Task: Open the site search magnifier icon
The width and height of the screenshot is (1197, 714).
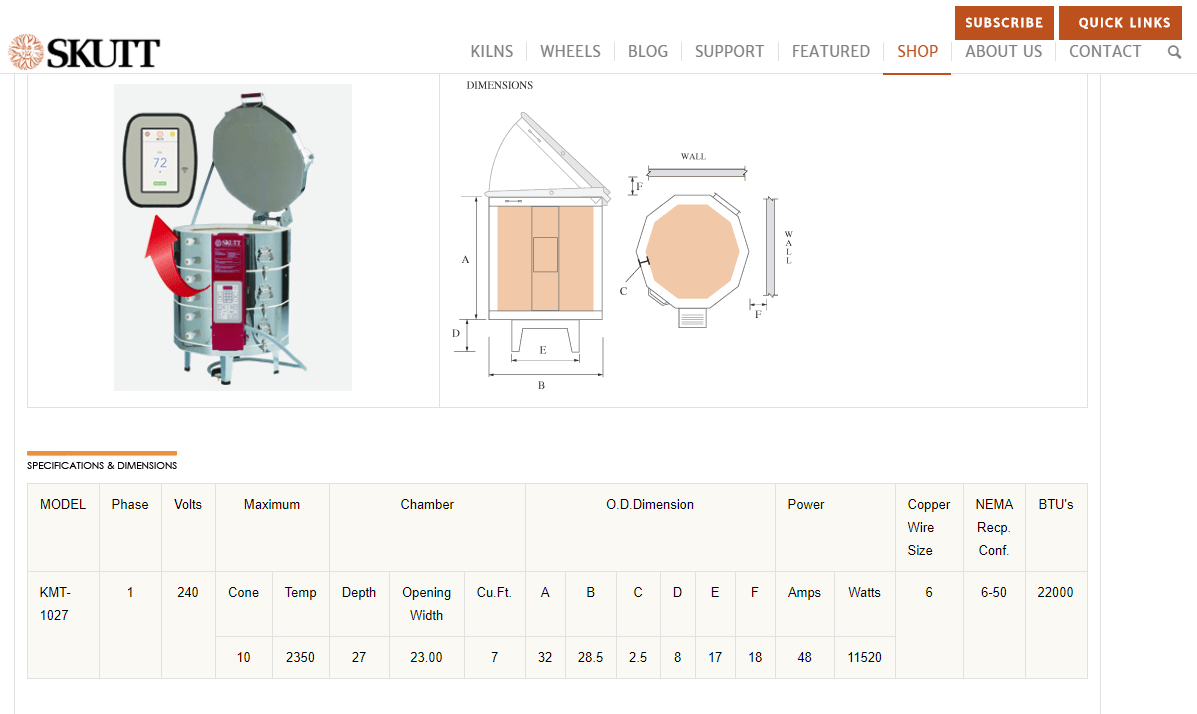Action: (1174, 52)
